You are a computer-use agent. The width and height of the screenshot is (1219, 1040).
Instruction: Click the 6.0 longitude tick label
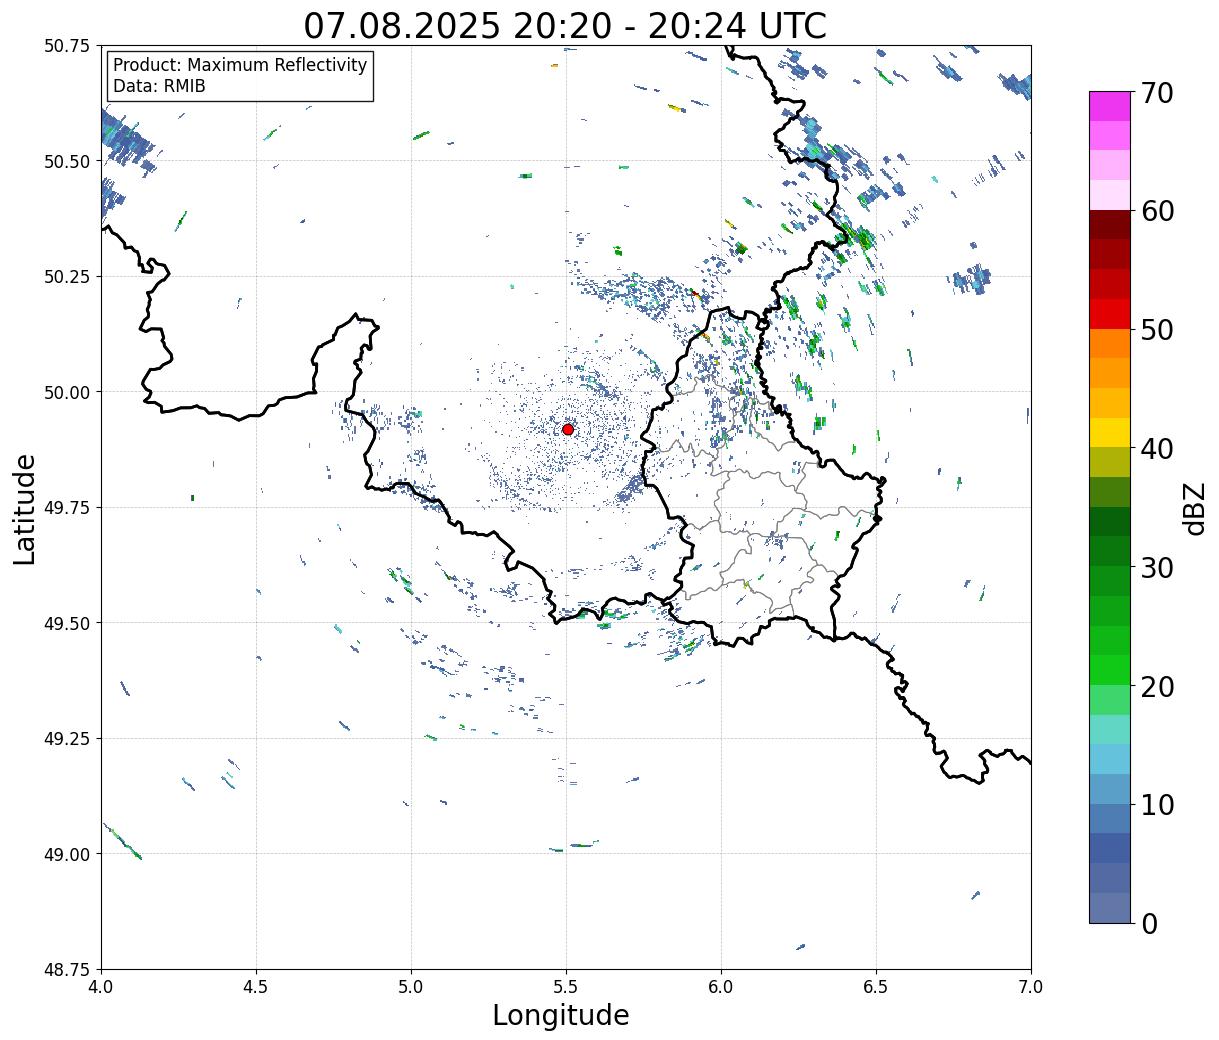[x=721, y=987]
